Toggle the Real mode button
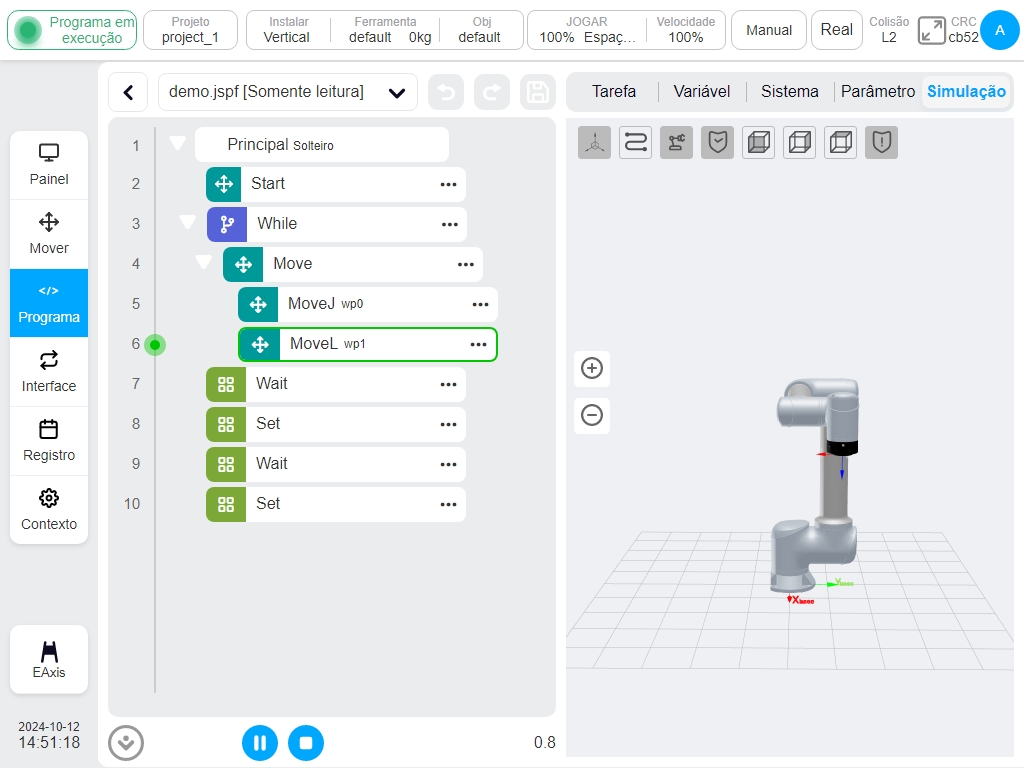 pyautogui.click(x=837, y=30)
